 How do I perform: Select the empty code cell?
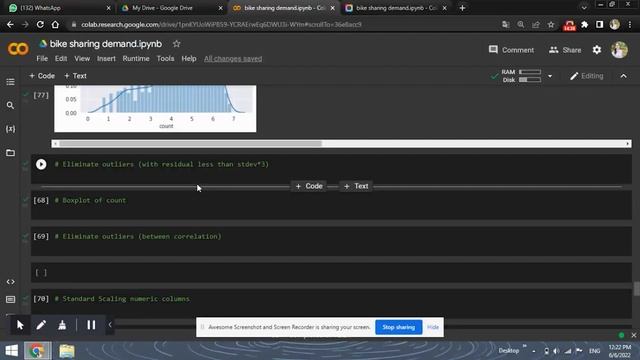point(331,273)
